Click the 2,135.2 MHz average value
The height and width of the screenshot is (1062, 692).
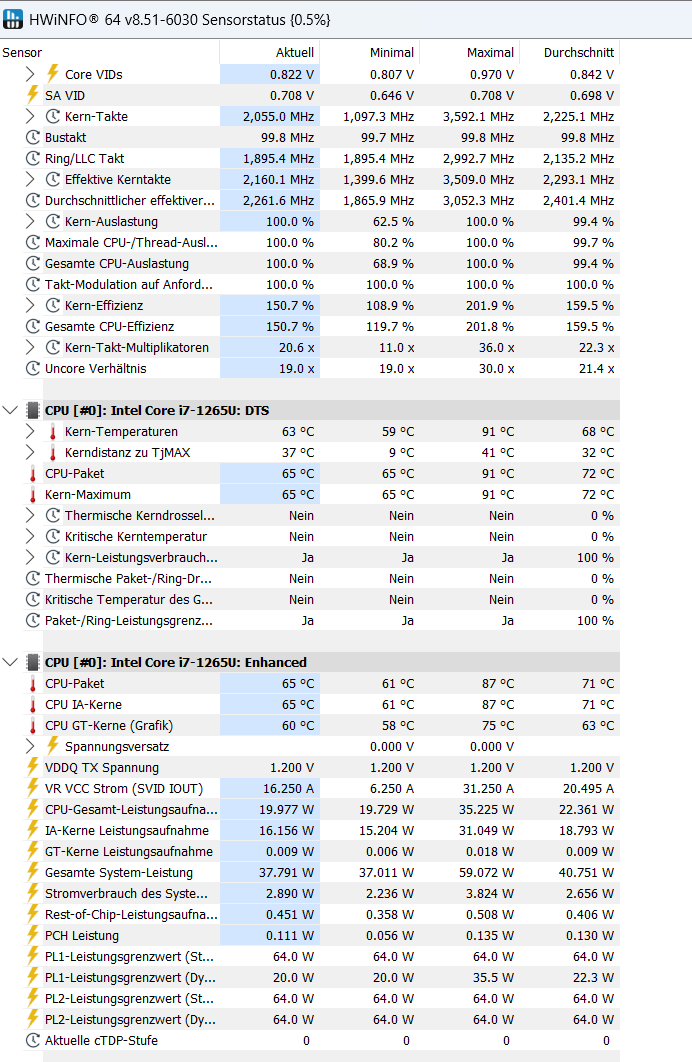(578, 158)
